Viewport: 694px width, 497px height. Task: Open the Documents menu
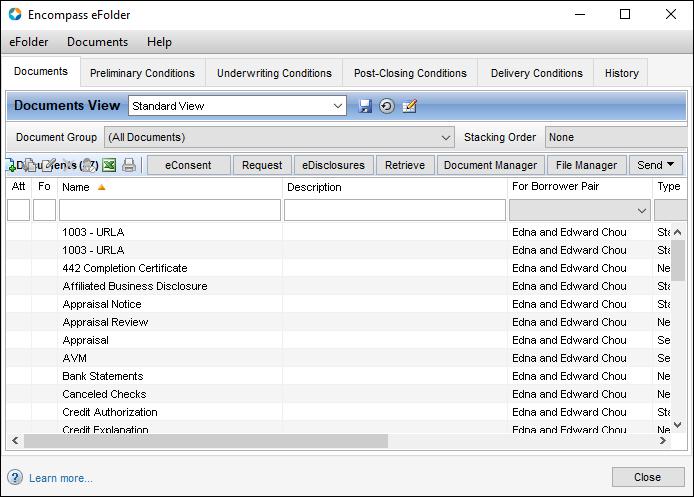point(97,42)
